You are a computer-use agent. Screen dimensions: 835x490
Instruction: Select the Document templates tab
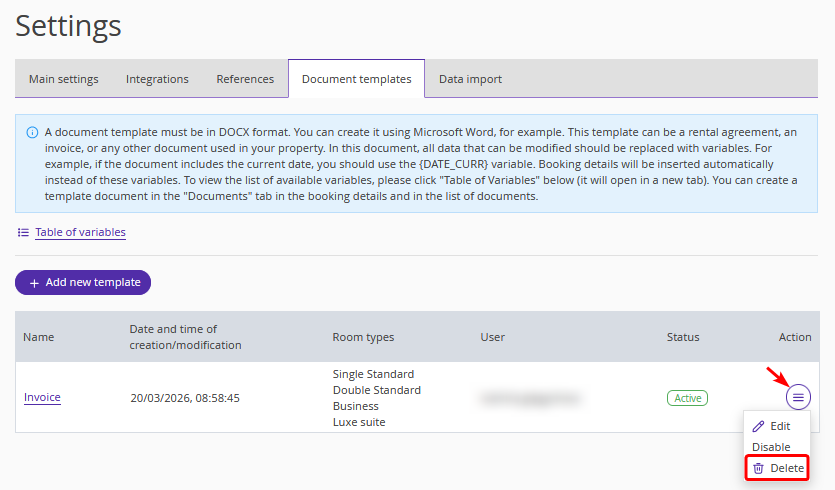pyautogui.click(x=356, y=79)
